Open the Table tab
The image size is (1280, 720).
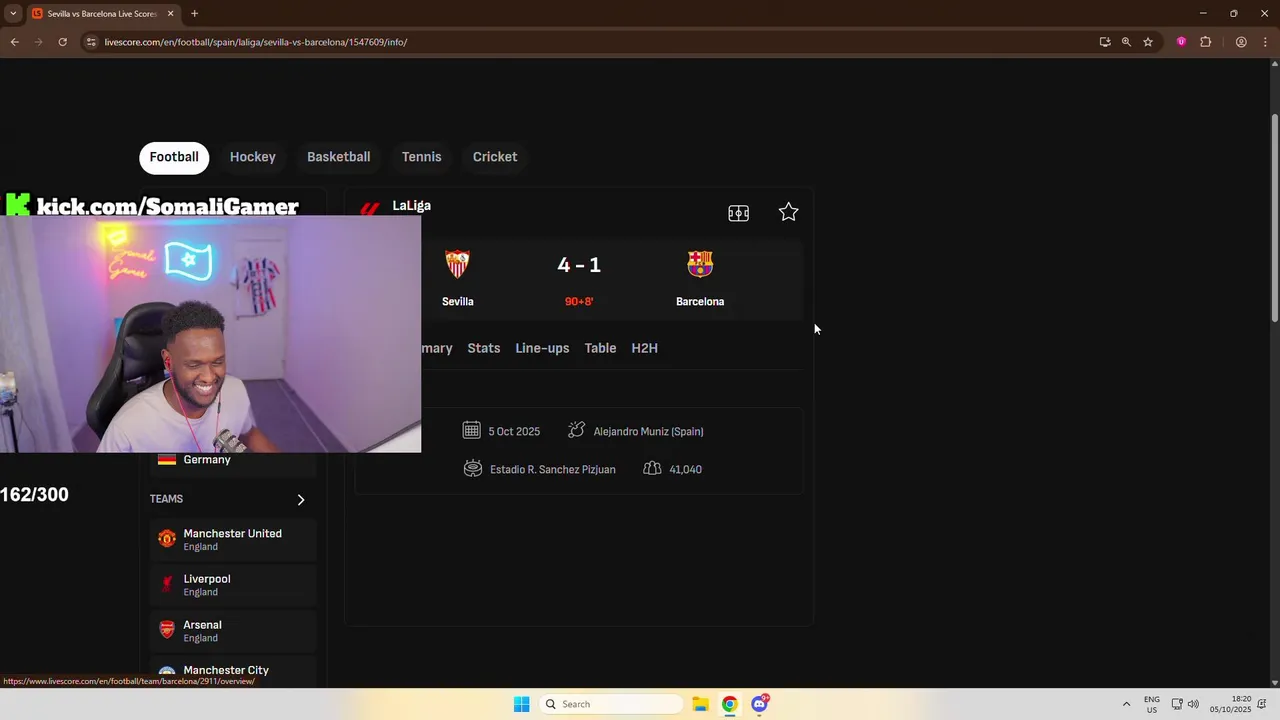(x=600, y=348)
